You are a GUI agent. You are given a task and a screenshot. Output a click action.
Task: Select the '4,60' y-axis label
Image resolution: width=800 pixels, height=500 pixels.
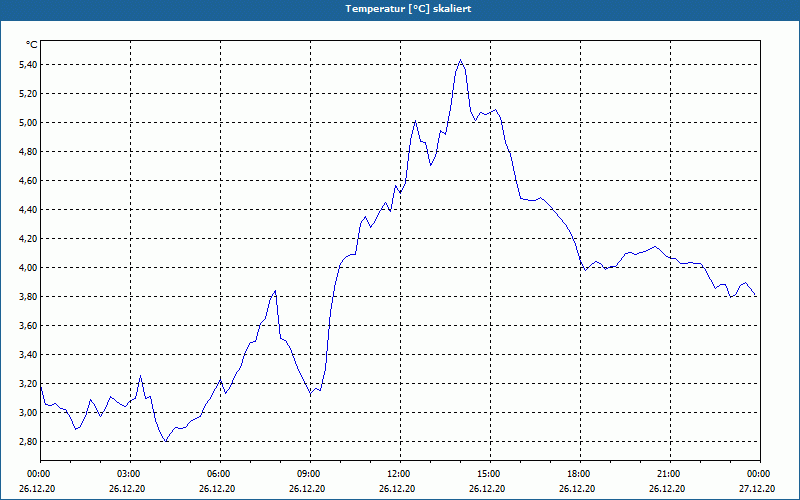click(x=28, y=181)
